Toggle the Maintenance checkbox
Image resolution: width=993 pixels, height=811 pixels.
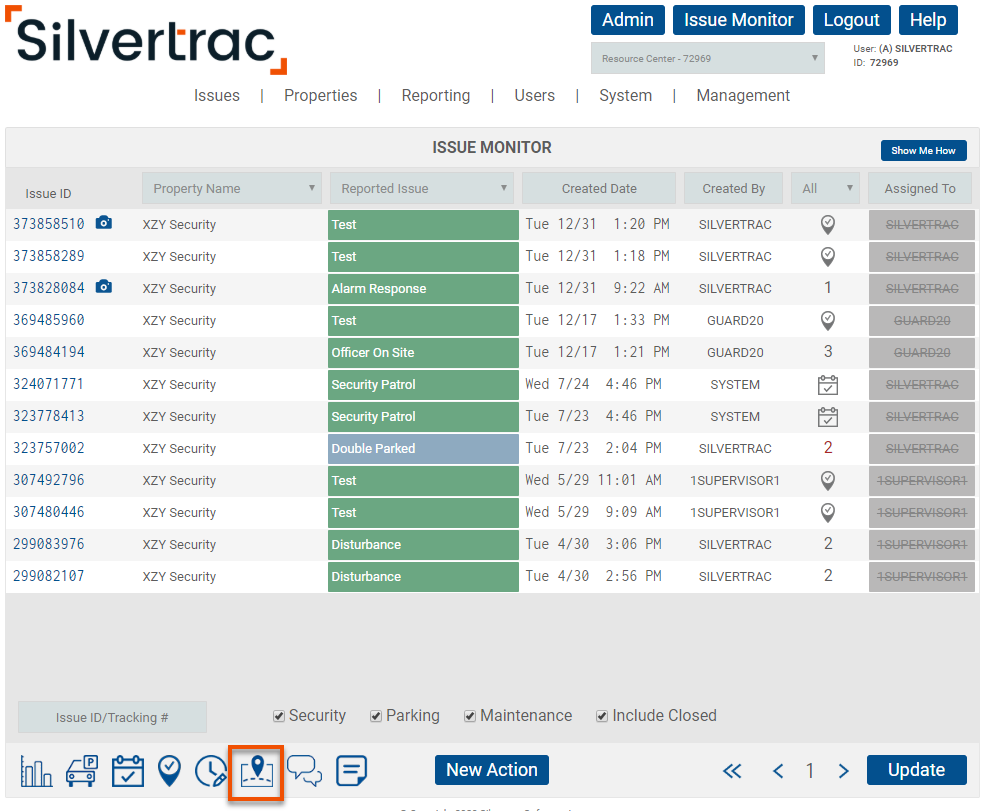[470, 716]
